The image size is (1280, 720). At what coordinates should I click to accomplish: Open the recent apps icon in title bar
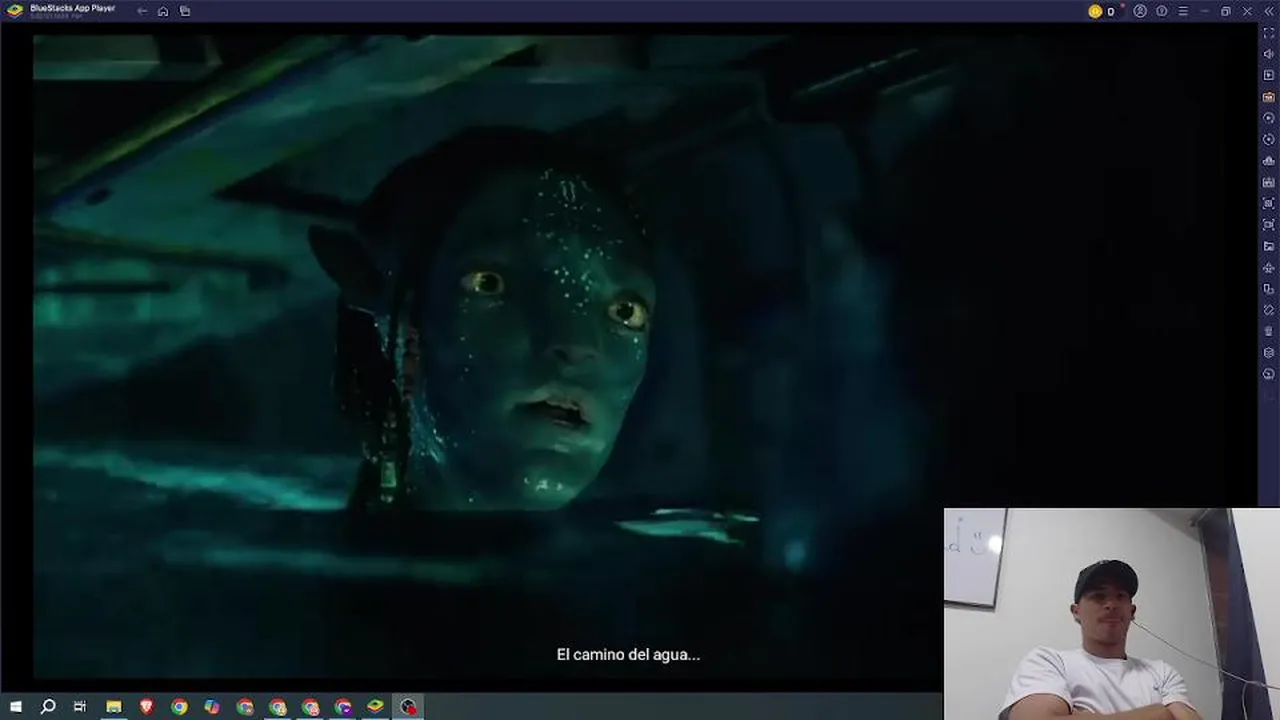185,11
